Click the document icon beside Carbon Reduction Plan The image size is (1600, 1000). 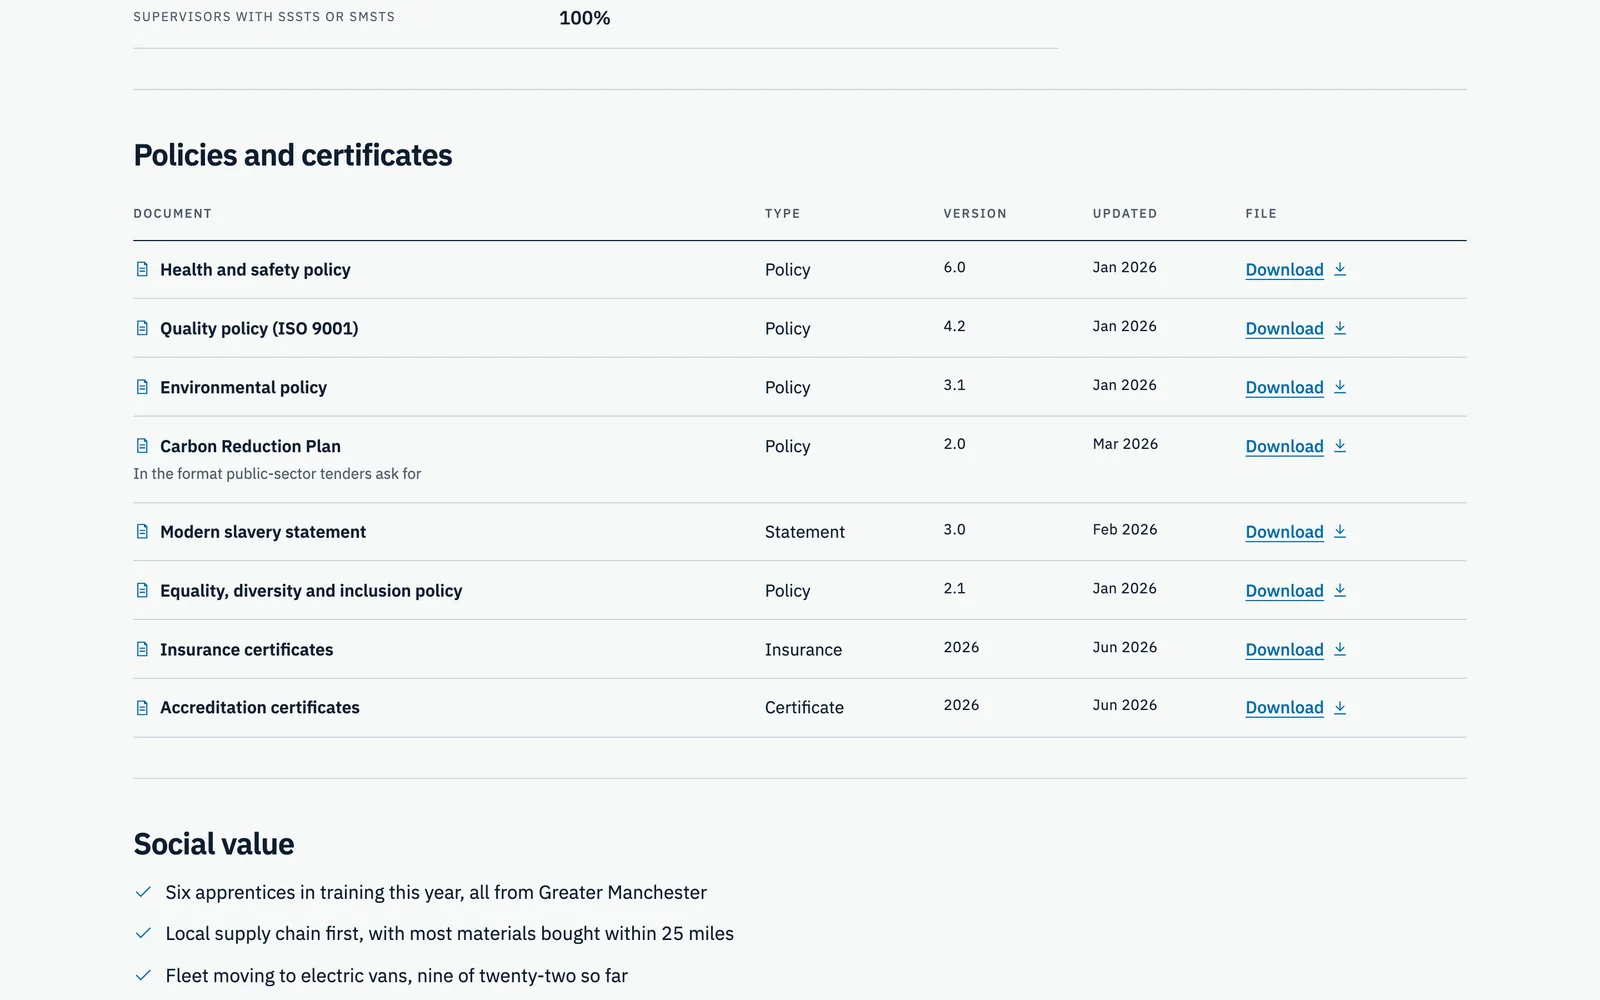point(142,446)
